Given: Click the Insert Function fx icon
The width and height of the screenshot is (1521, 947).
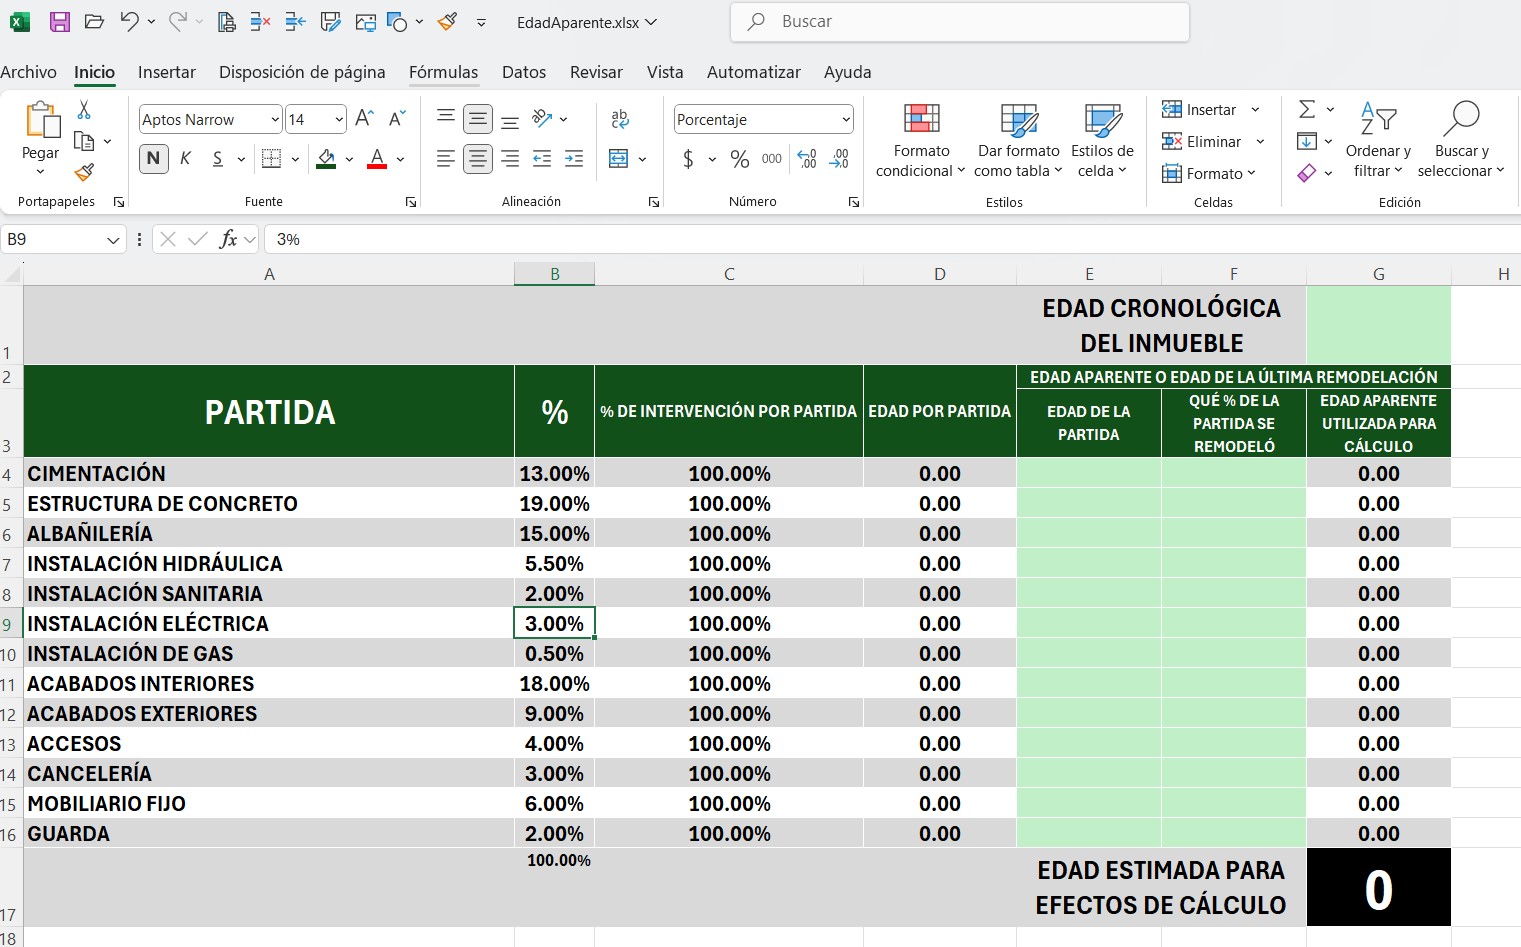Looking at the screenshot, I should (229, 239).
